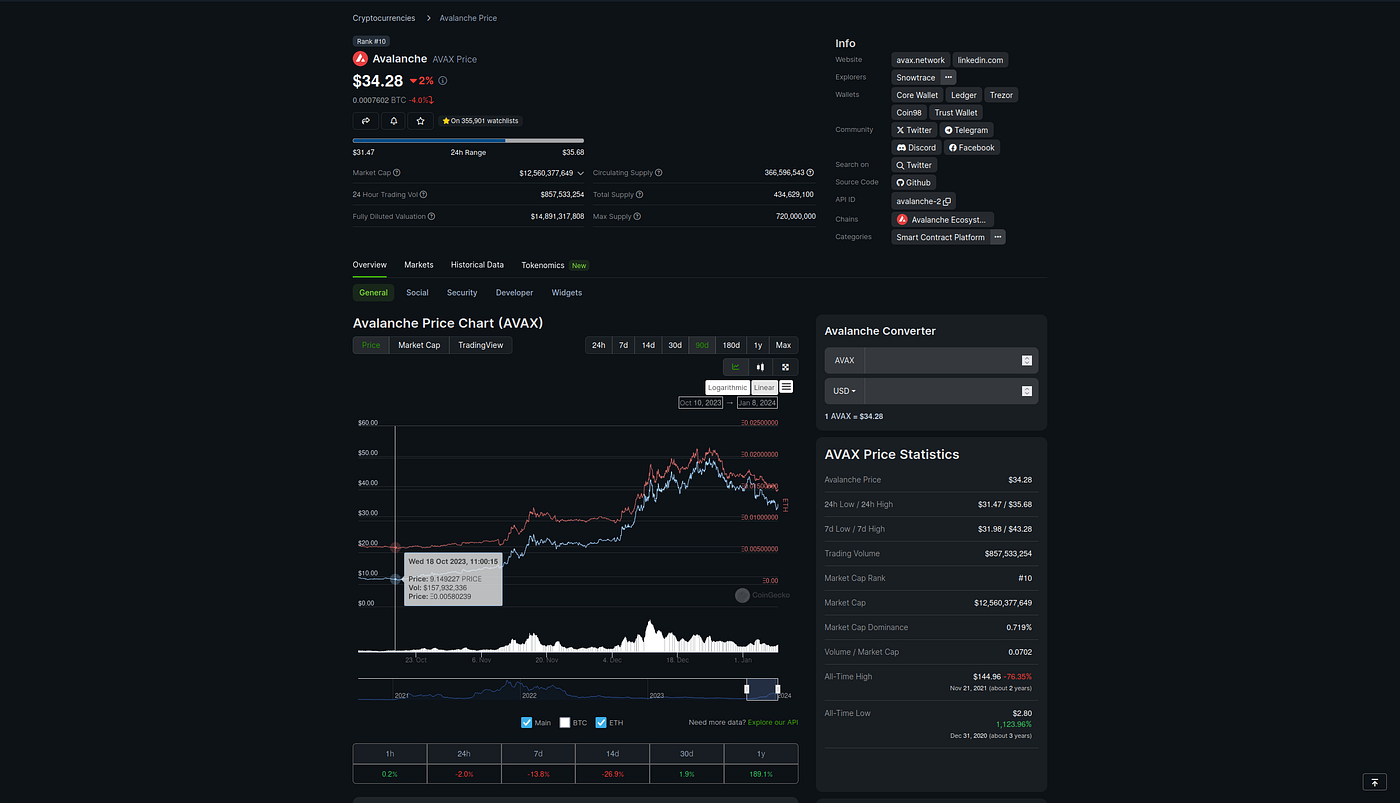Image resolution: width=1400 pixels, height=803 pixels.
Task: Toggle the Main series checkbox
Action: pyautogui.click(x=527, y=723)
